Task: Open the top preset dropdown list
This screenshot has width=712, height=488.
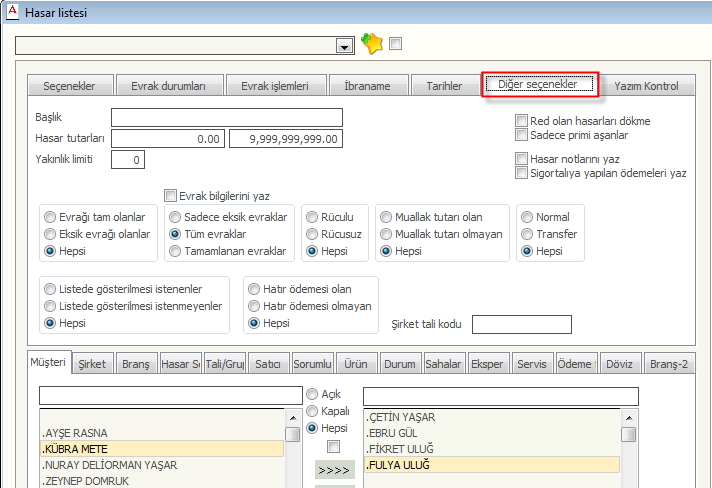Action: 344,46
